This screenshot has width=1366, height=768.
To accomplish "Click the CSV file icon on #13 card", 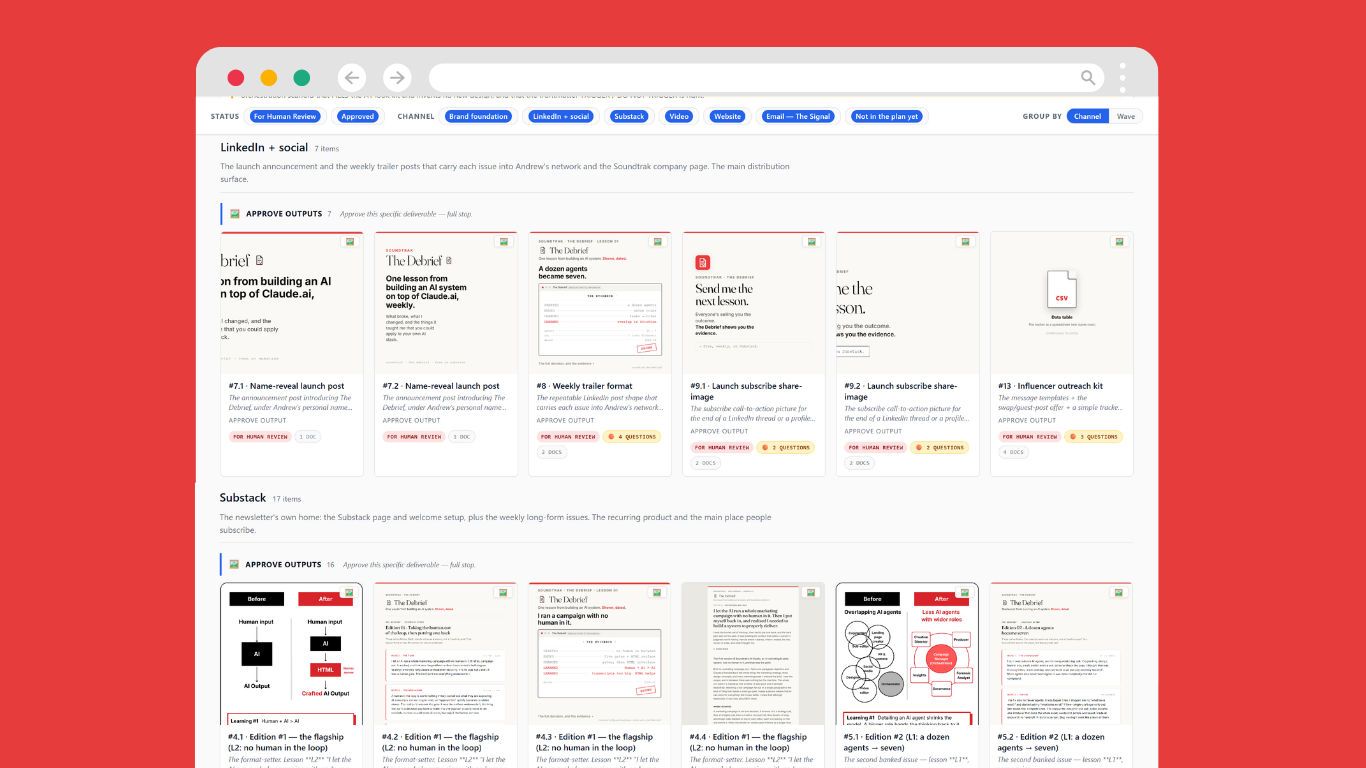I will tap(1061, 289).
